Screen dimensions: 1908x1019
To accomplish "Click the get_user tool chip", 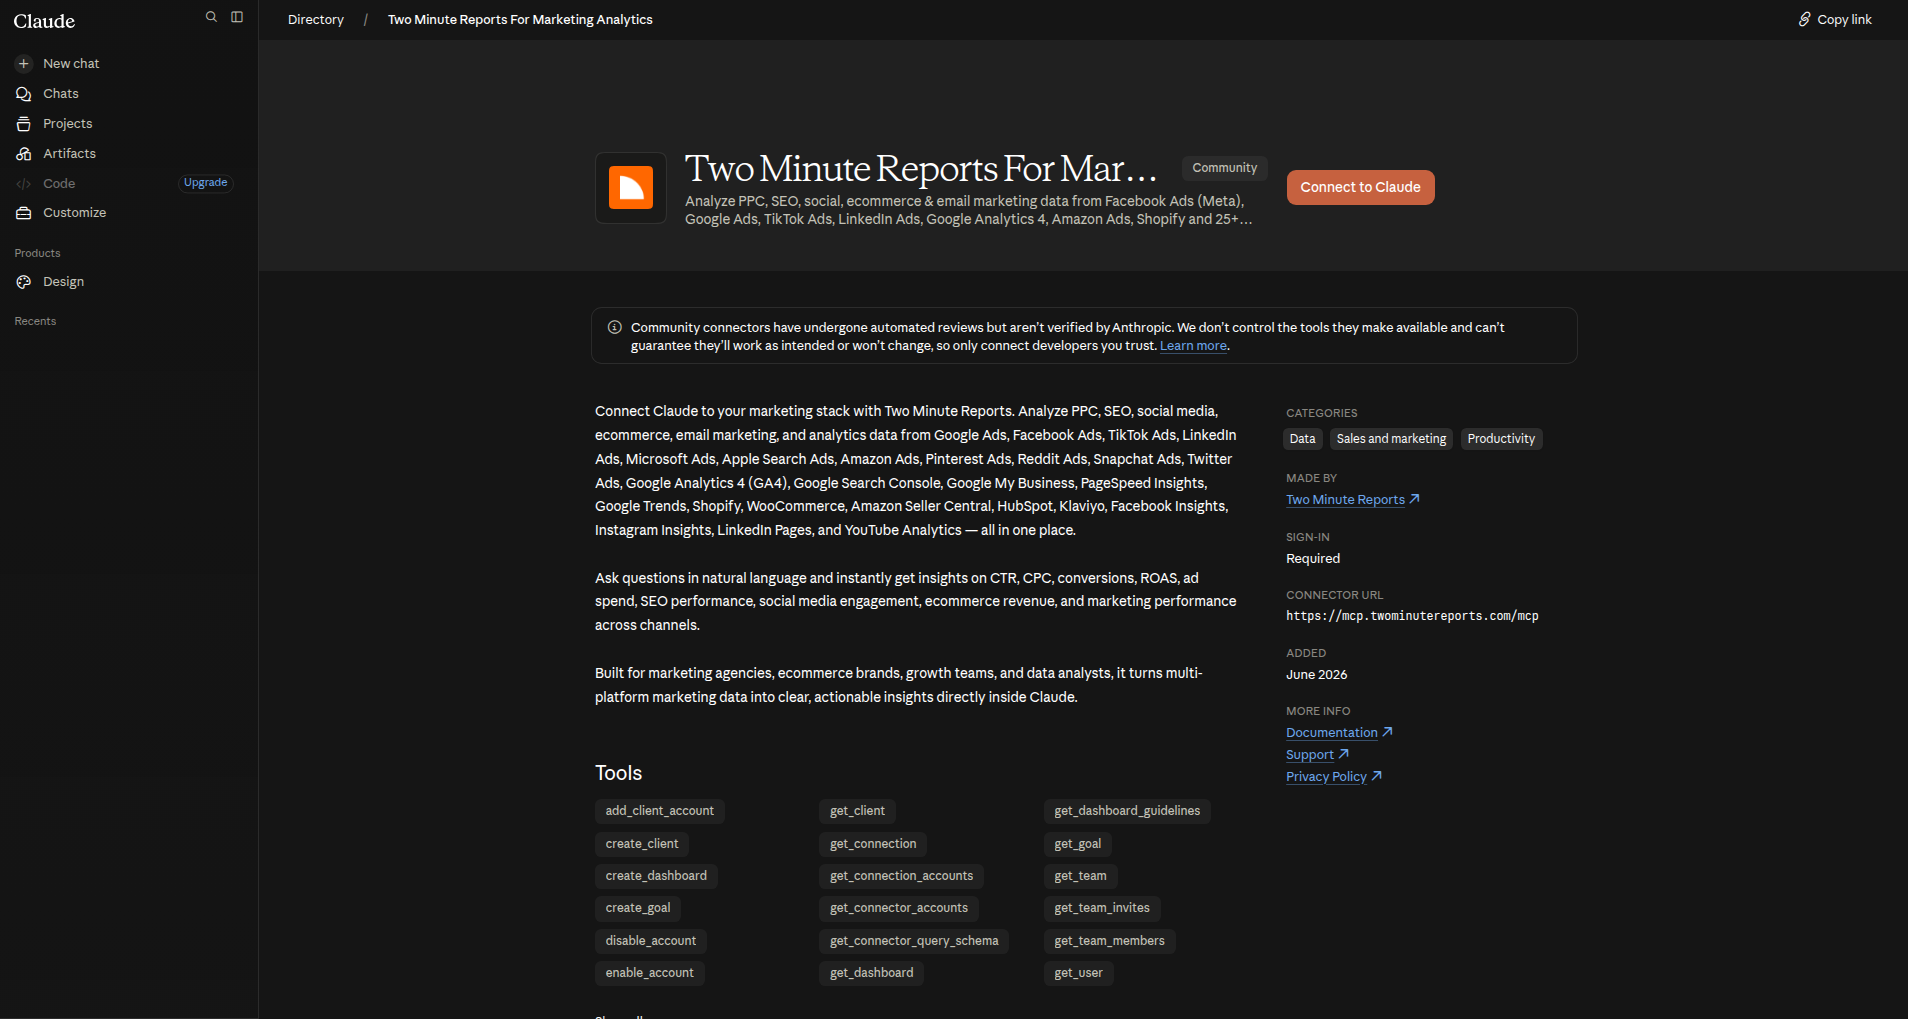I will click(1079, 973).
